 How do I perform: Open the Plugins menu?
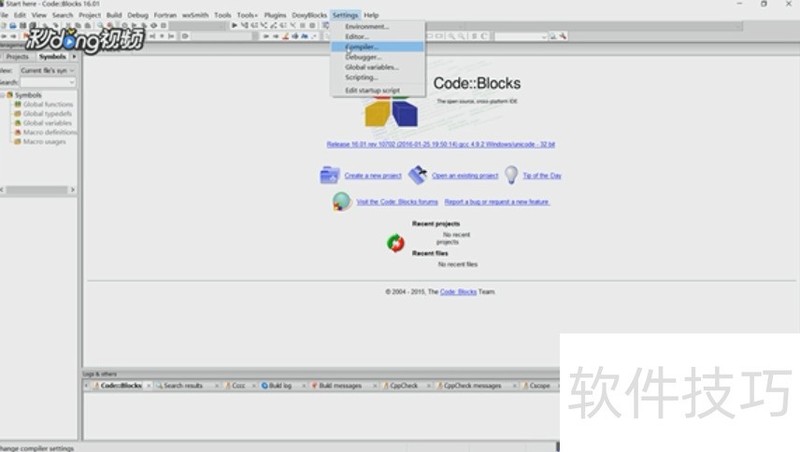[275, 15]
